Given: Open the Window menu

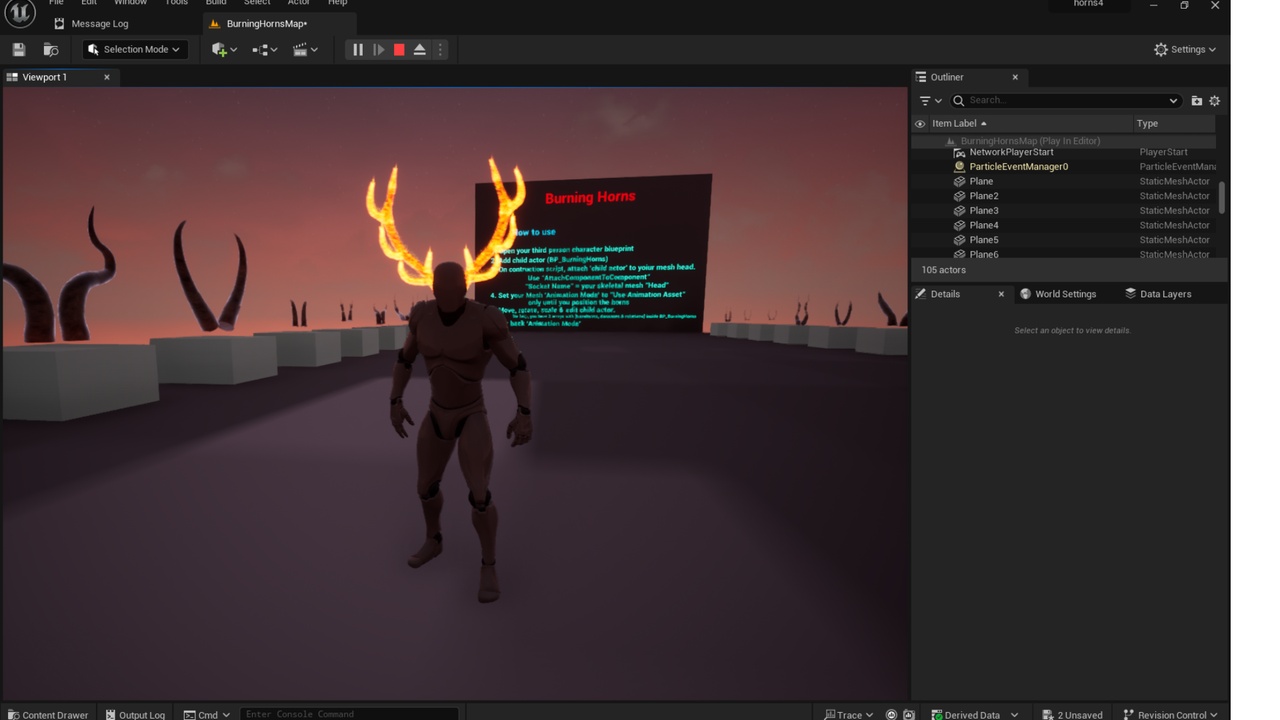Looking at the screenshot, I should tap(130, 3).
